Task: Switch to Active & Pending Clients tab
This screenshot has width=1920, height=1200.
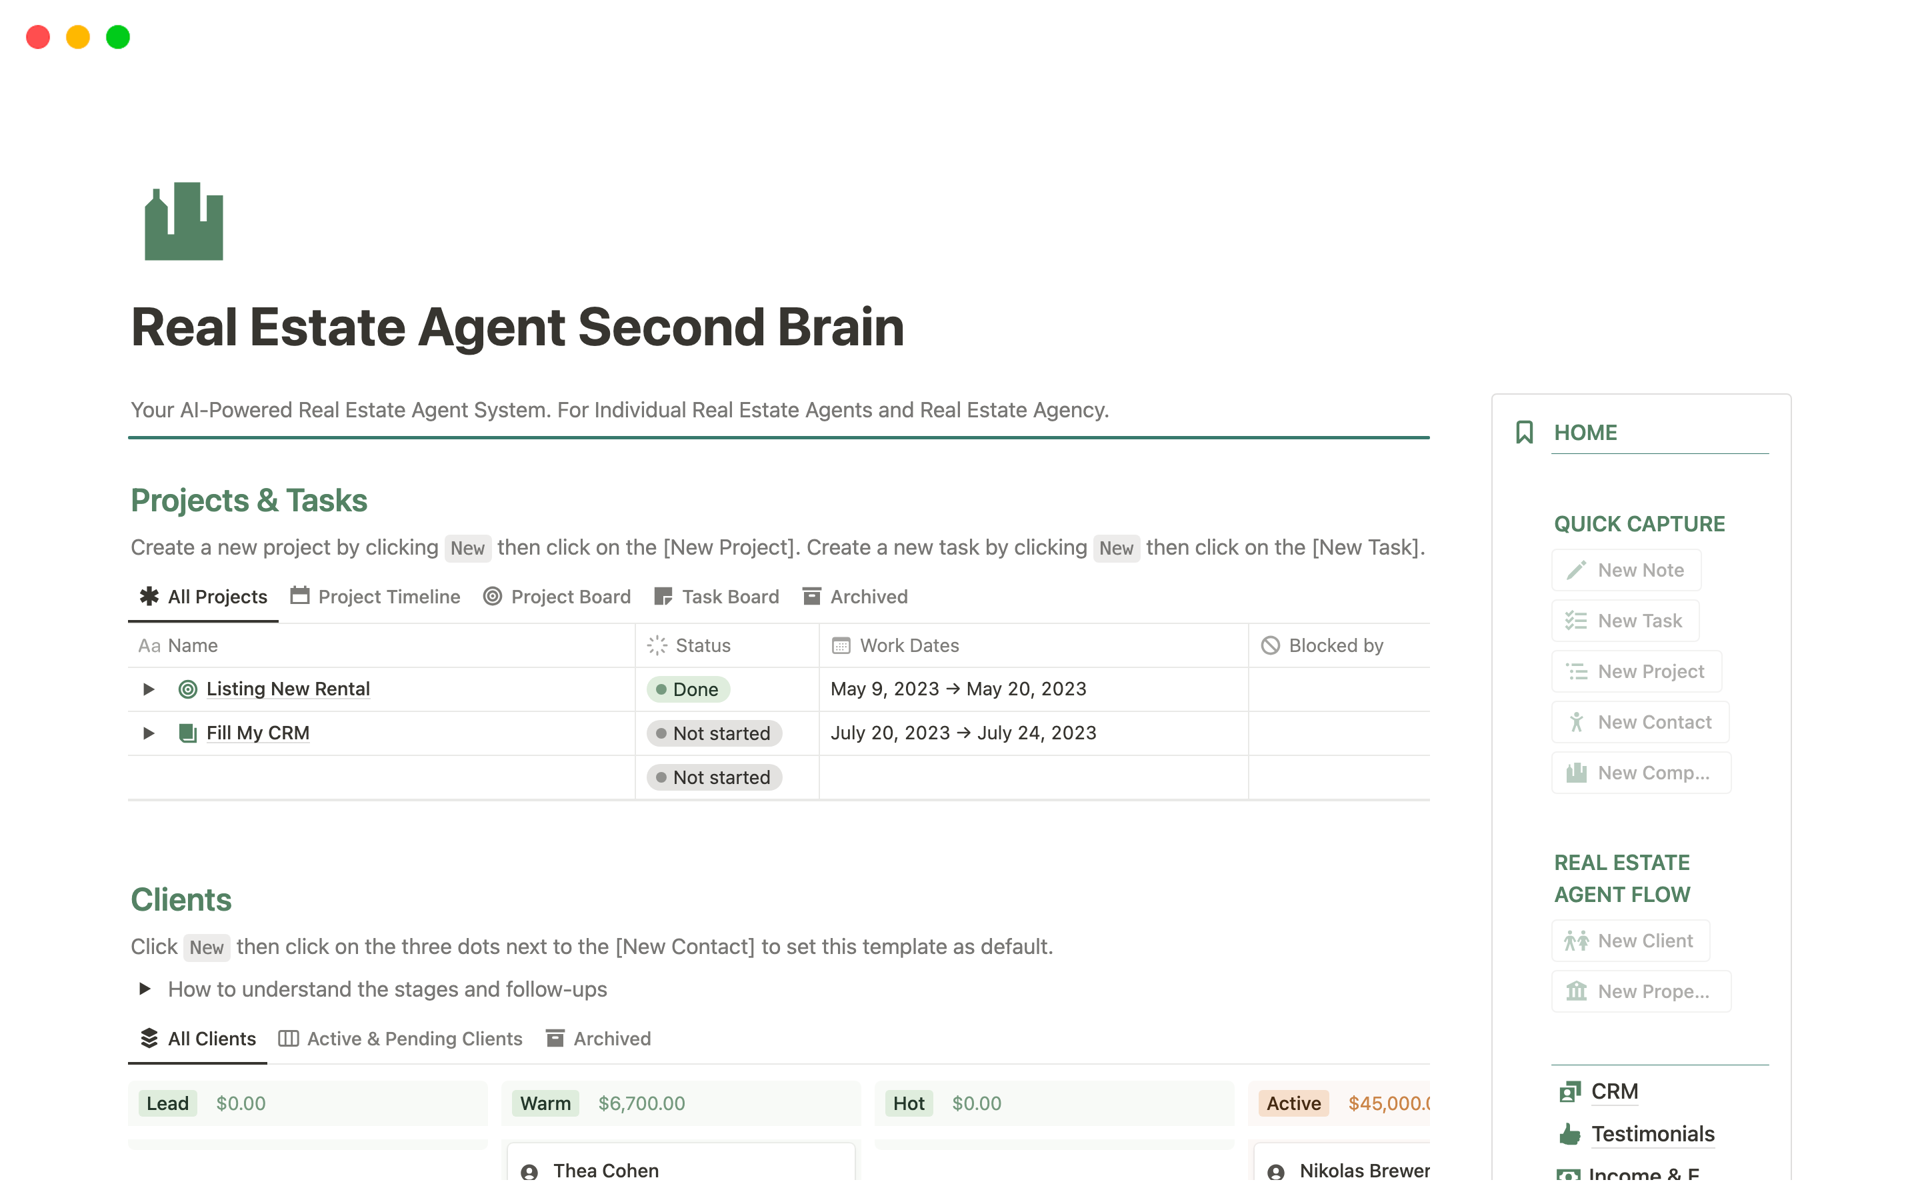Action: tap(400, 1039)
